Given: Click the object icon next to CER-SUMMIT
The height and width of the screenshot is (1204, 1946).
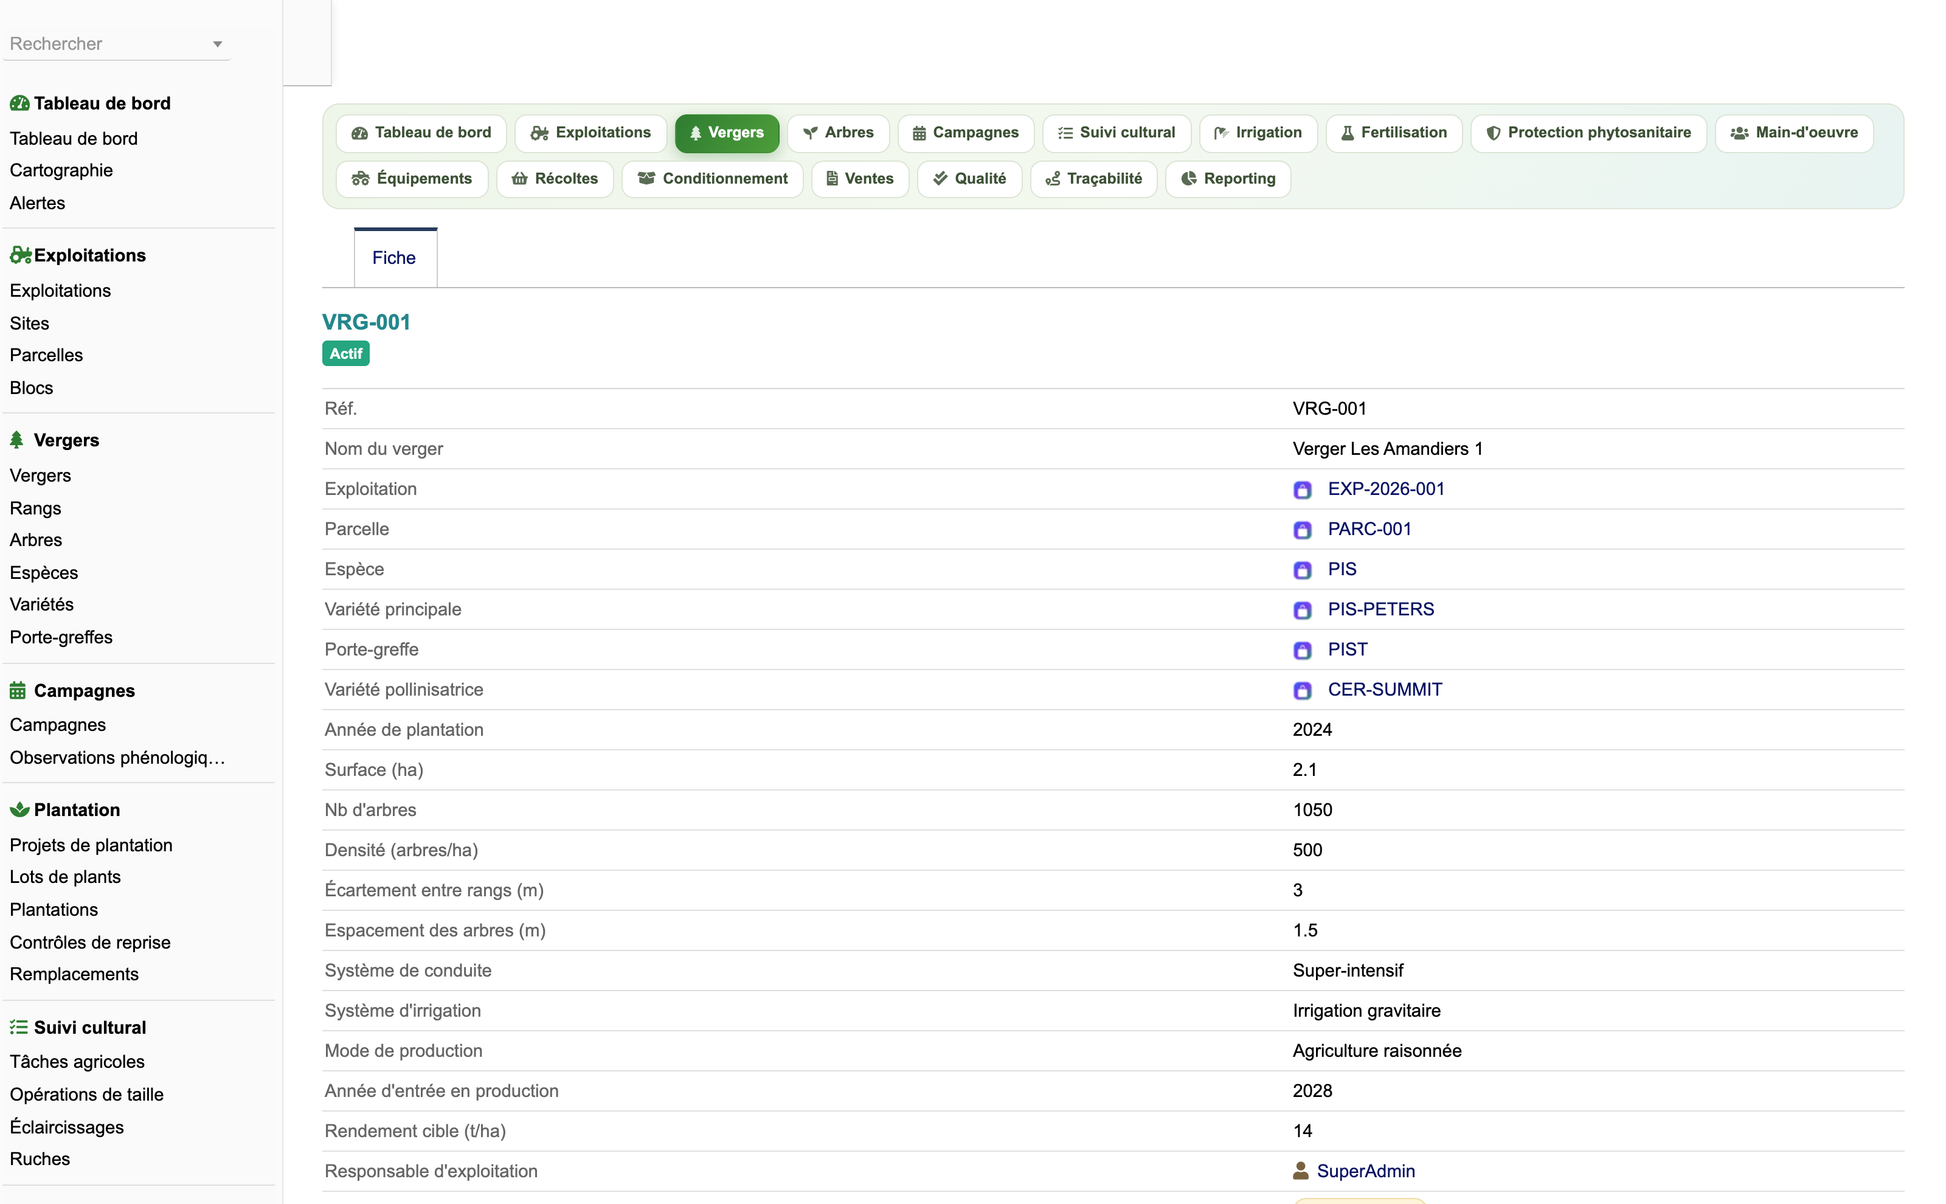Looking at the screenshot, I should point(1302,690).
